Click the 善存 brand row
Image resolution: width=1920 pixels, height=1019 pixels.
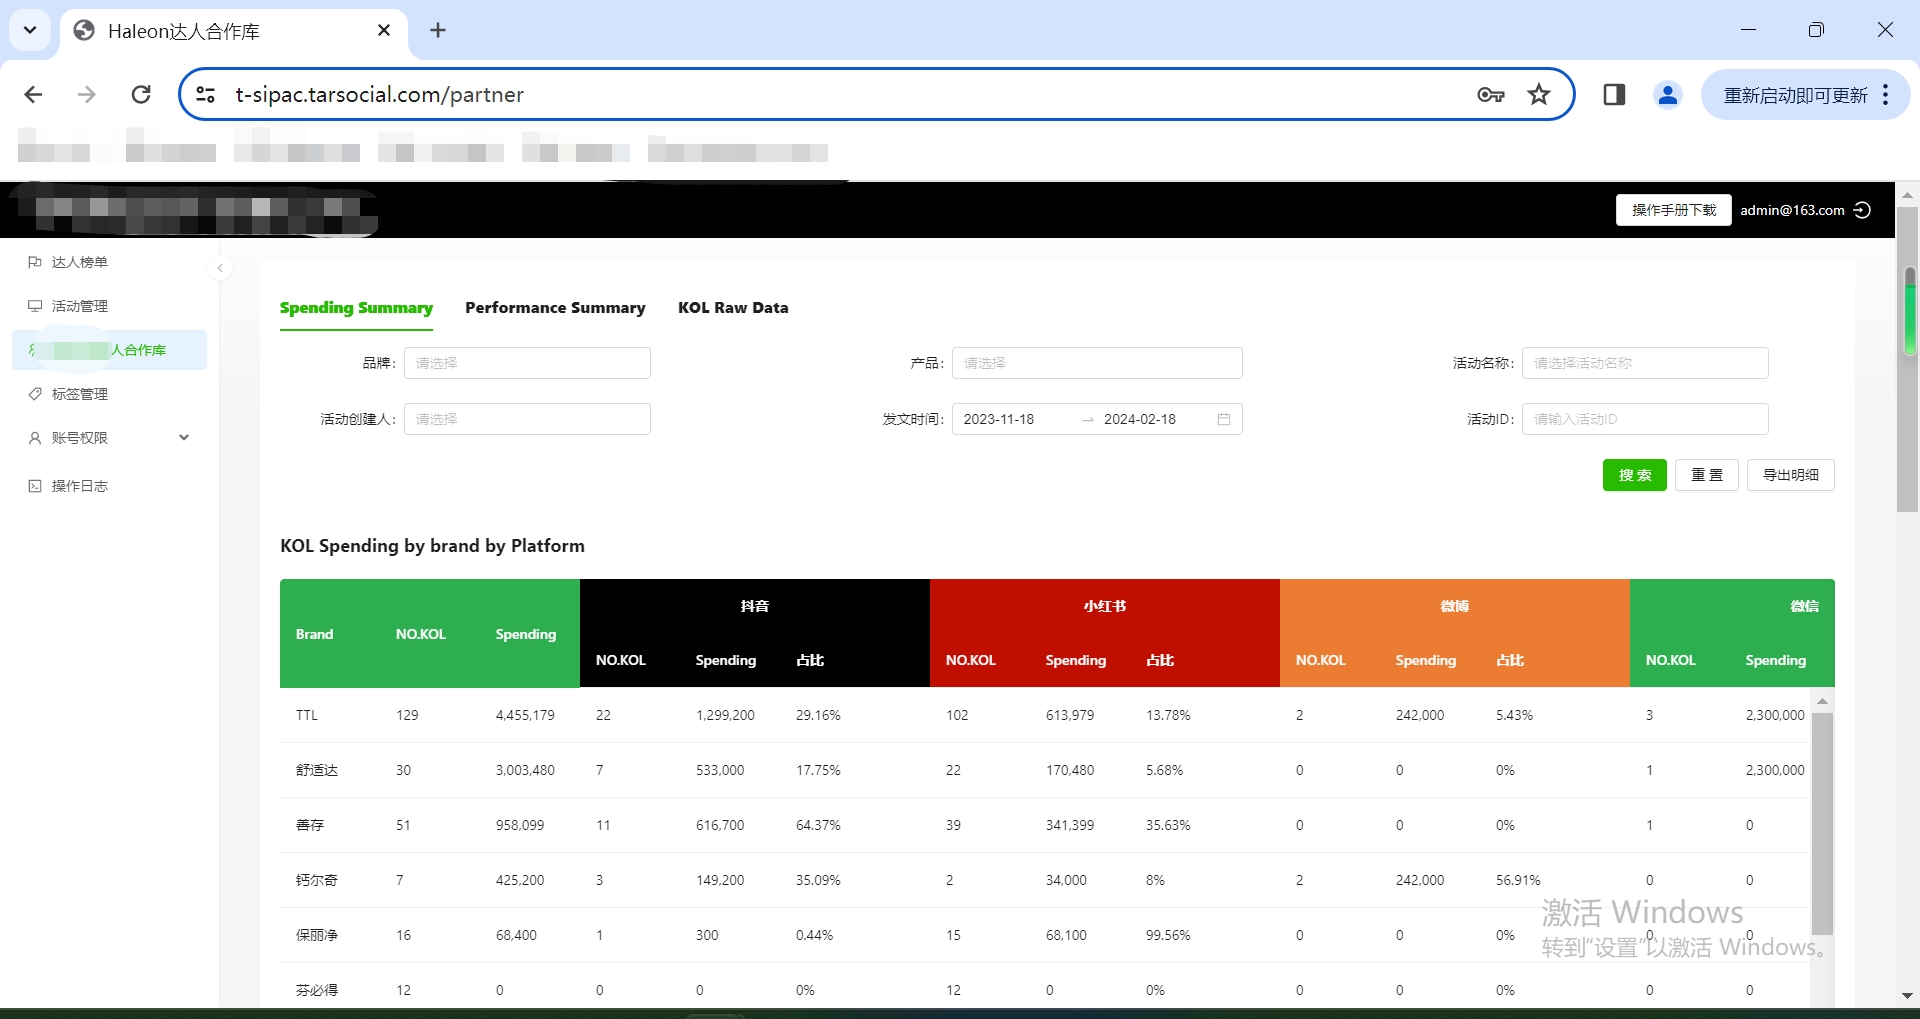click(1045, 825)
